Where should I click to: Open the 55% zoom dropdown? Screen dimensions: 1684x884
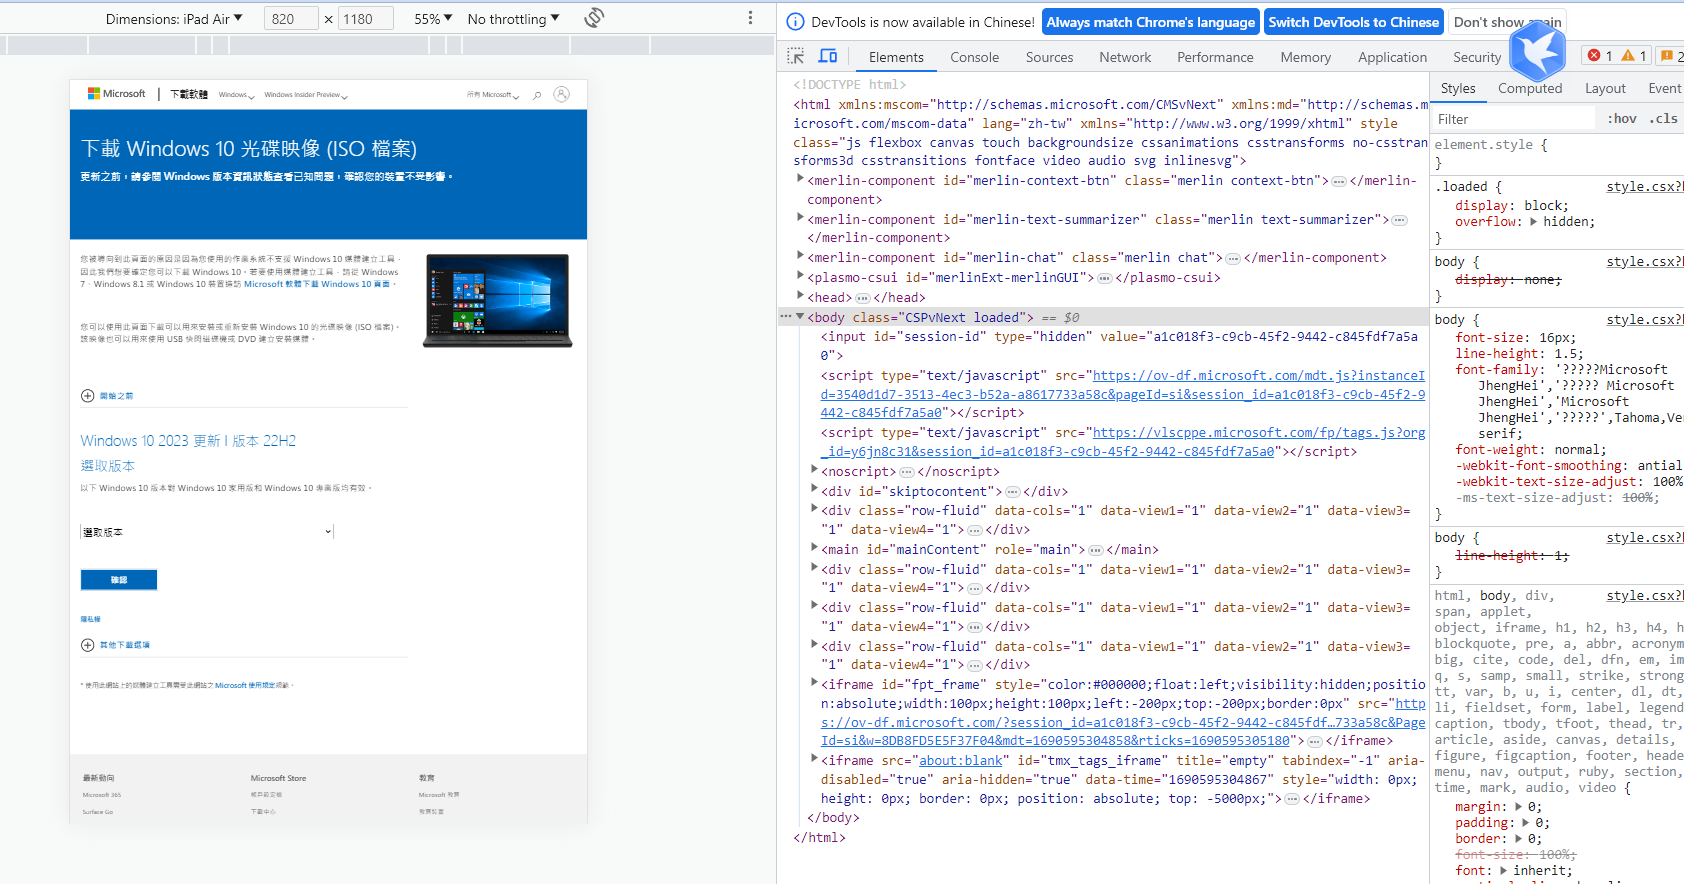(x=433, y=19)
